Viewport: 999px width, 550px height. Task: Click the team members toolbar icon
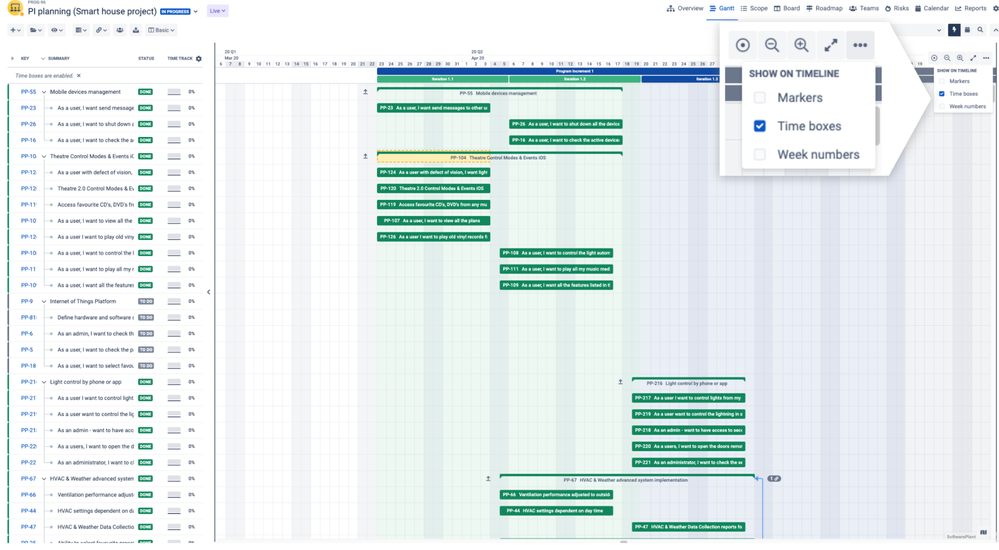[119, 30]
